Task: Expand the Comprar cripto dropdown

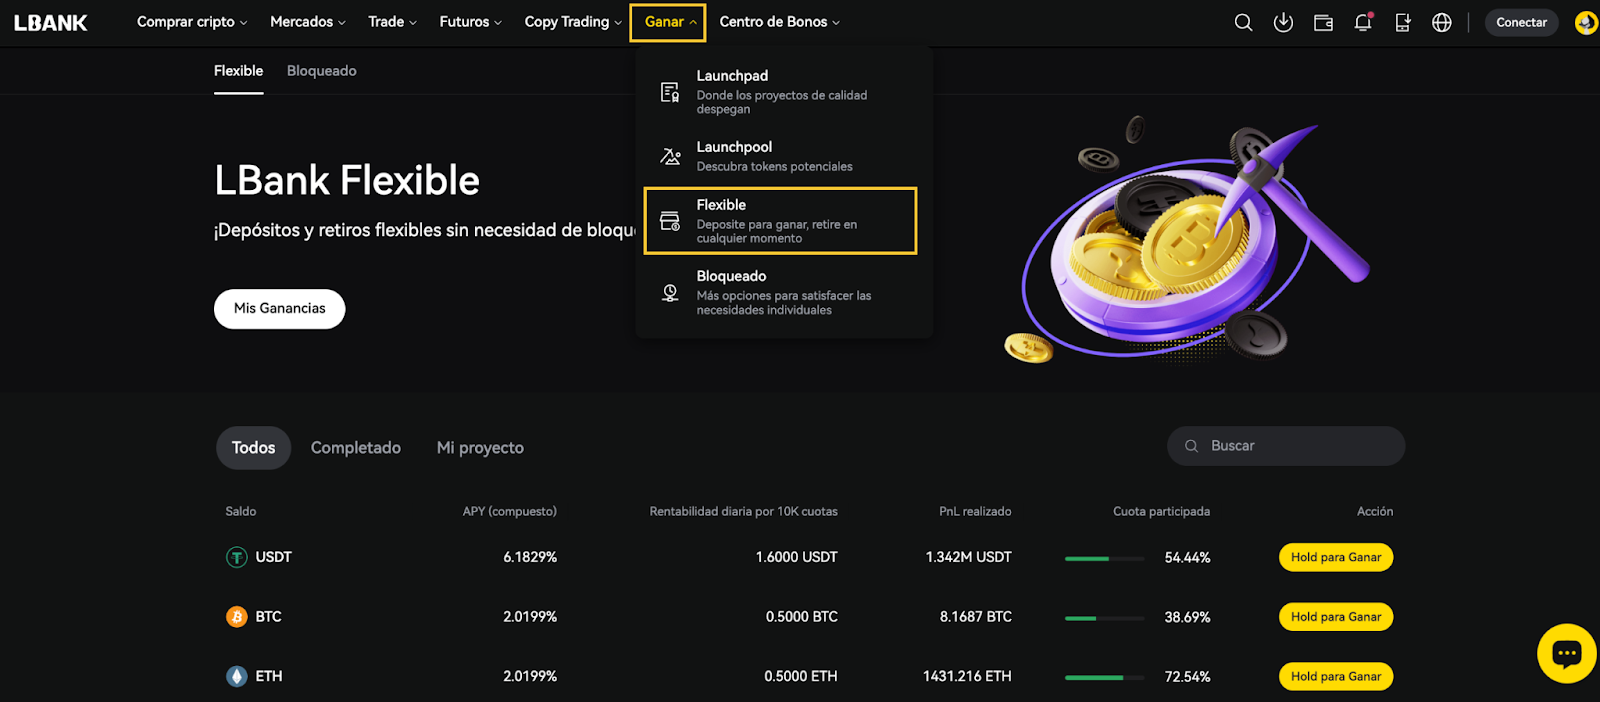Action: (192, 22)
